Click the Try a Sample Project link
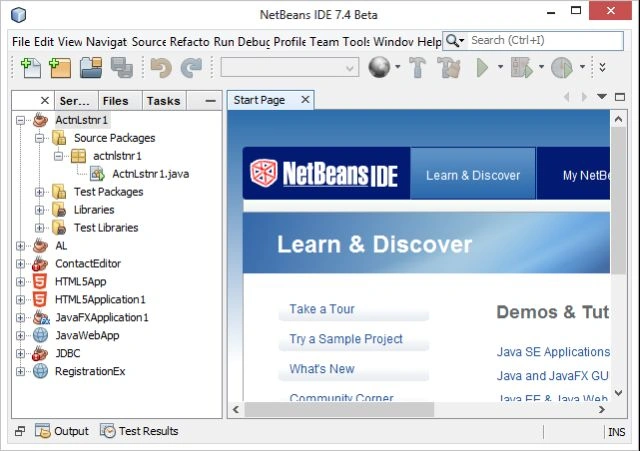The image size is (640, 451). (346, 339)
